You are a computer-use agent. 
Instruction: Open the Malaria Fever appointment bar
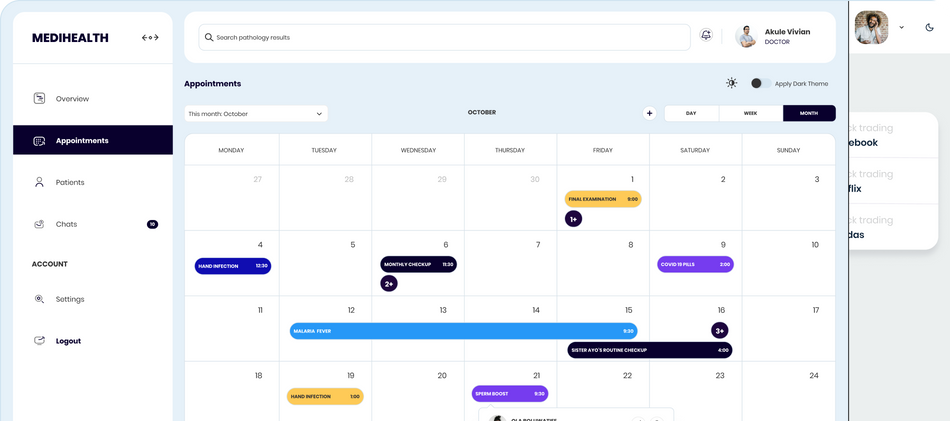(x=463, y=331)
